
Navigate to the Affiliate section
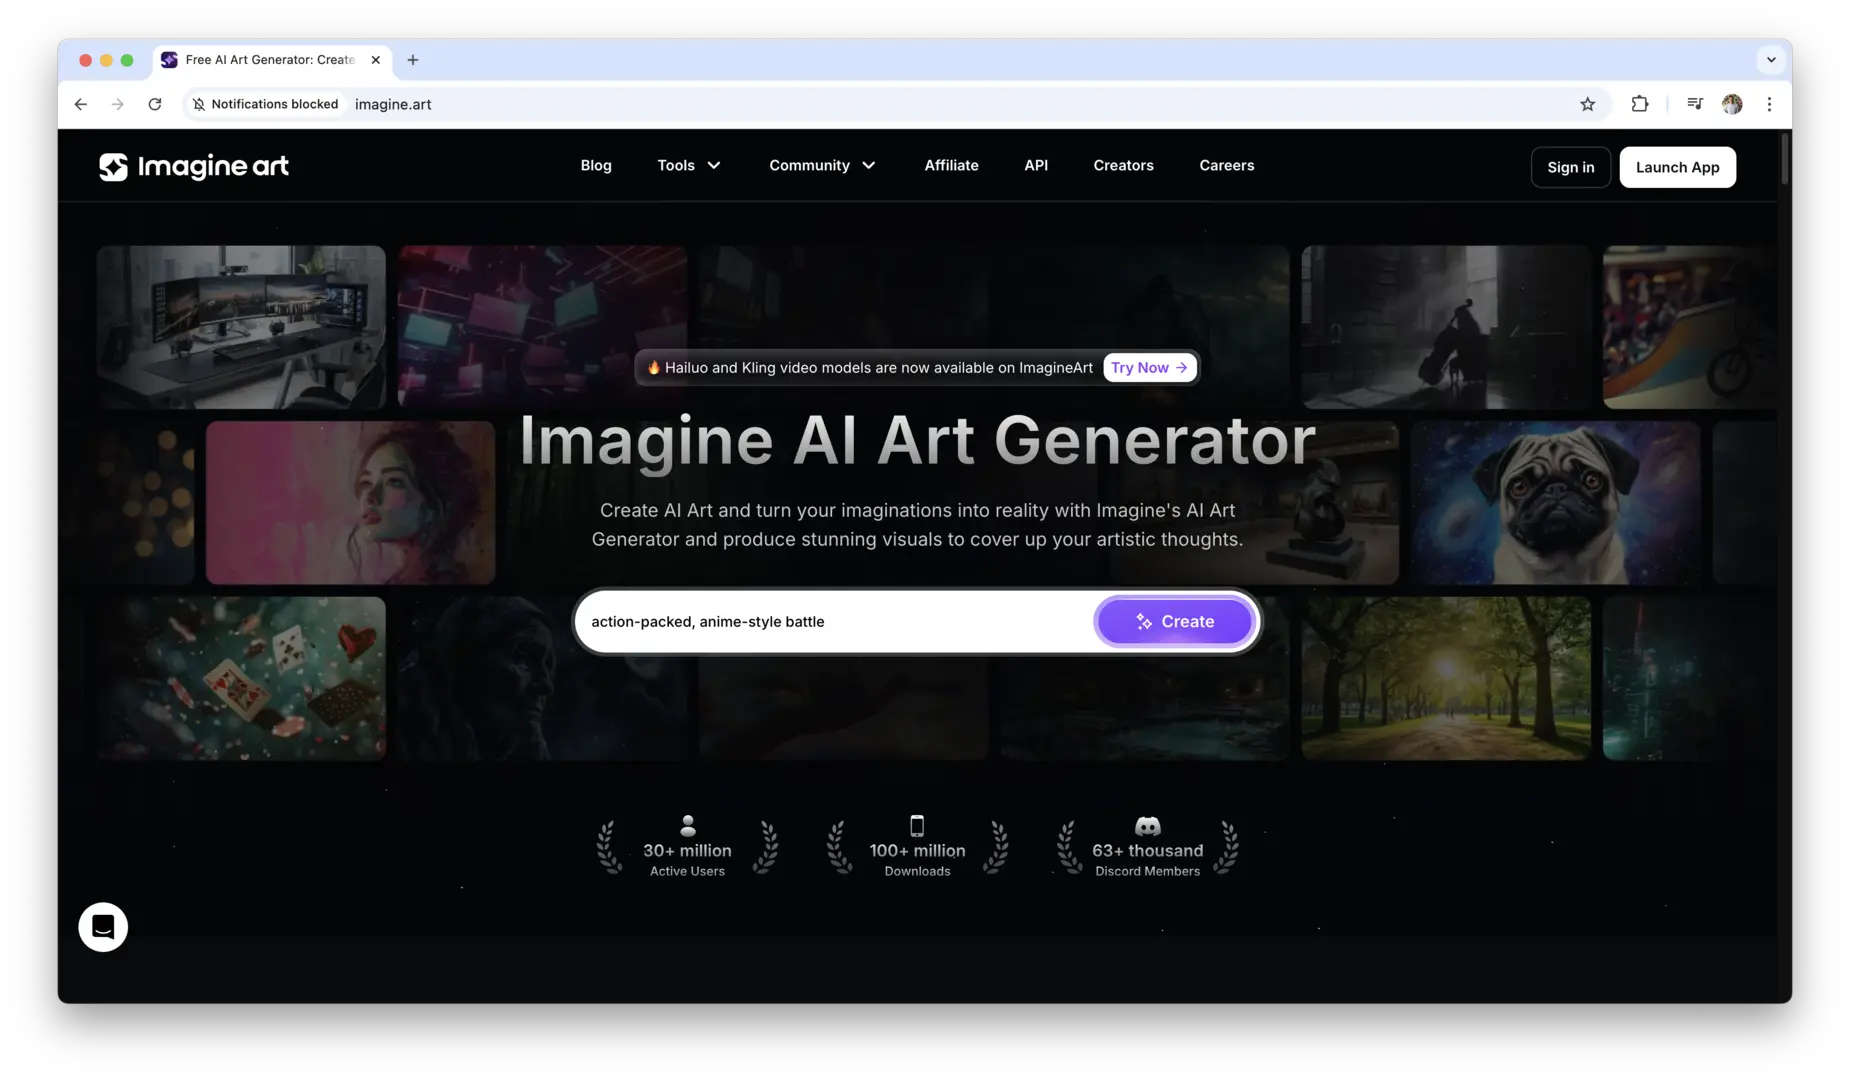click(x=951, y=165)
